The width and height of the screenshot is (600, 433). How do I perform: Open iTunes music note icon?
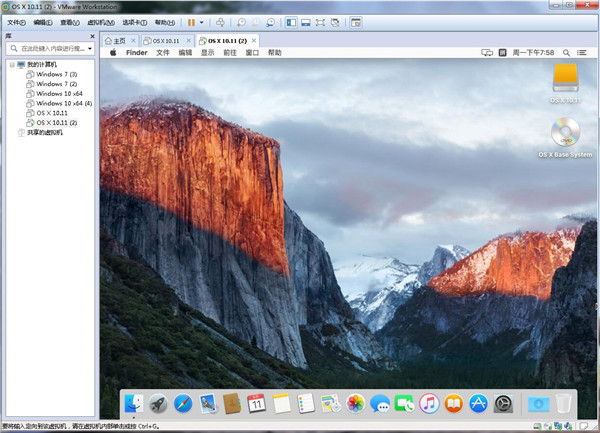coord(429,404)
